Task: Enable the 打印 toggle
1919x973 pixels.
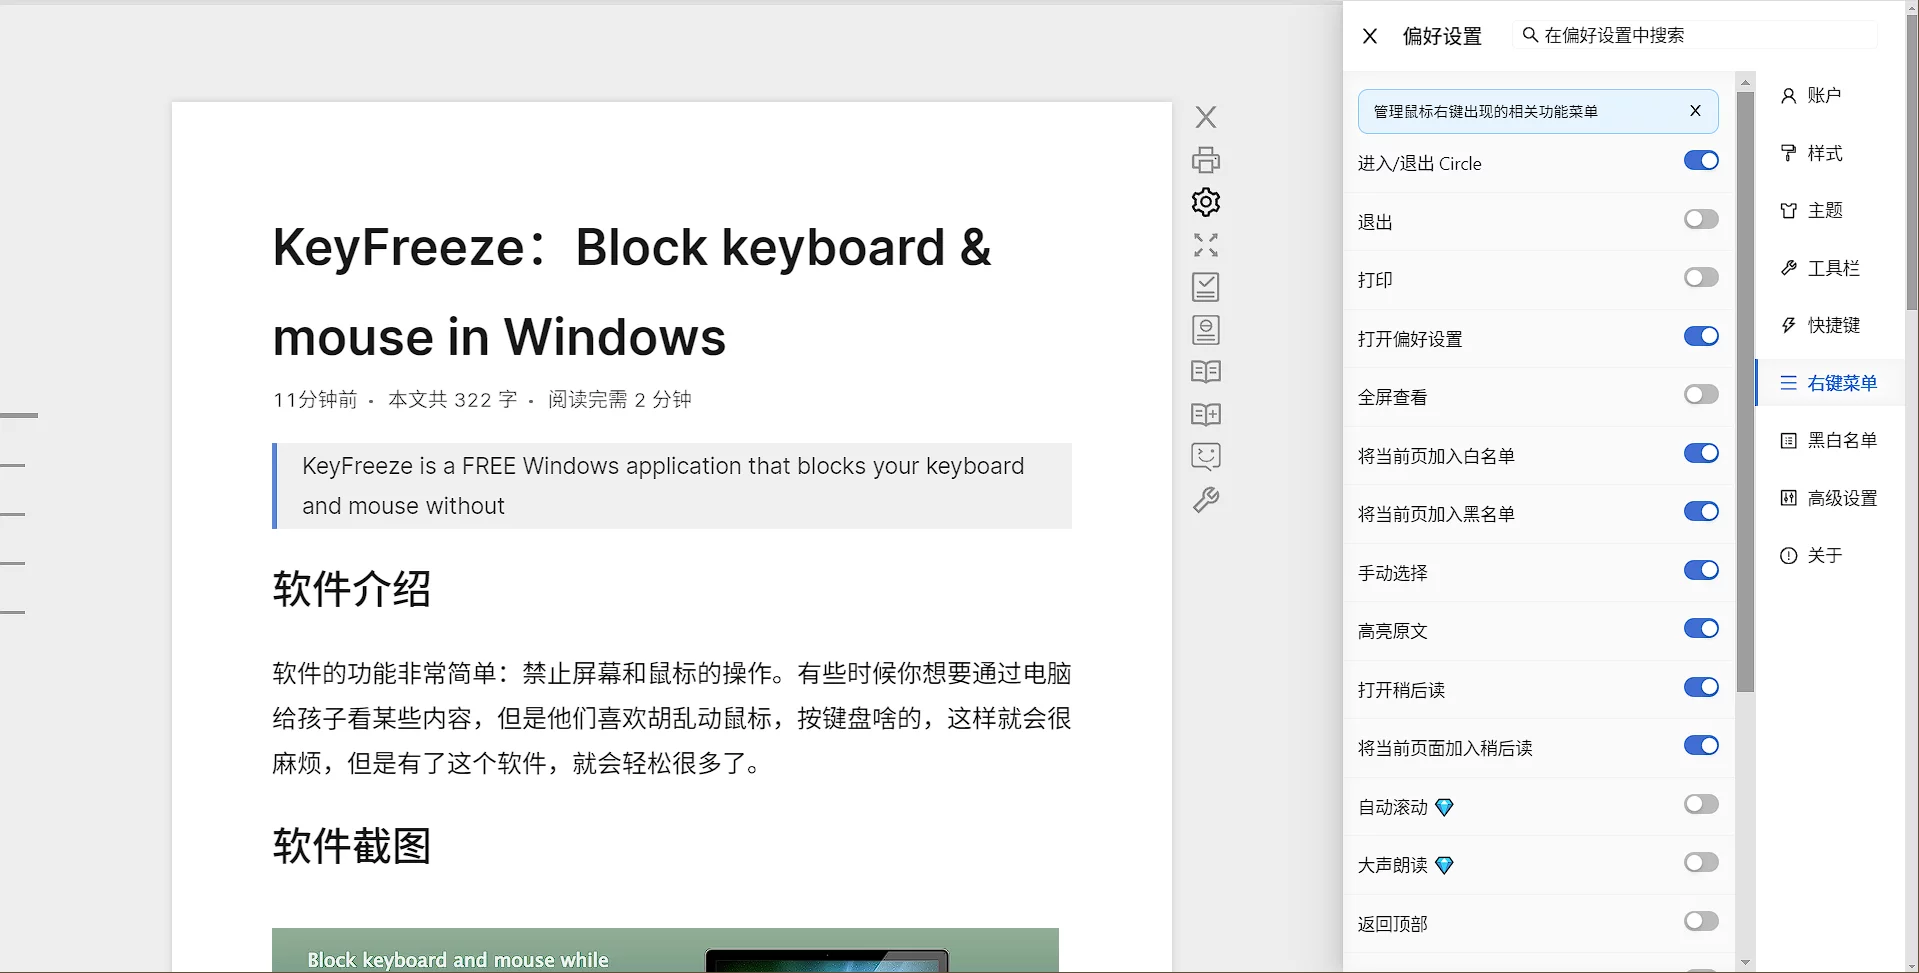Action: [1700, 278]
